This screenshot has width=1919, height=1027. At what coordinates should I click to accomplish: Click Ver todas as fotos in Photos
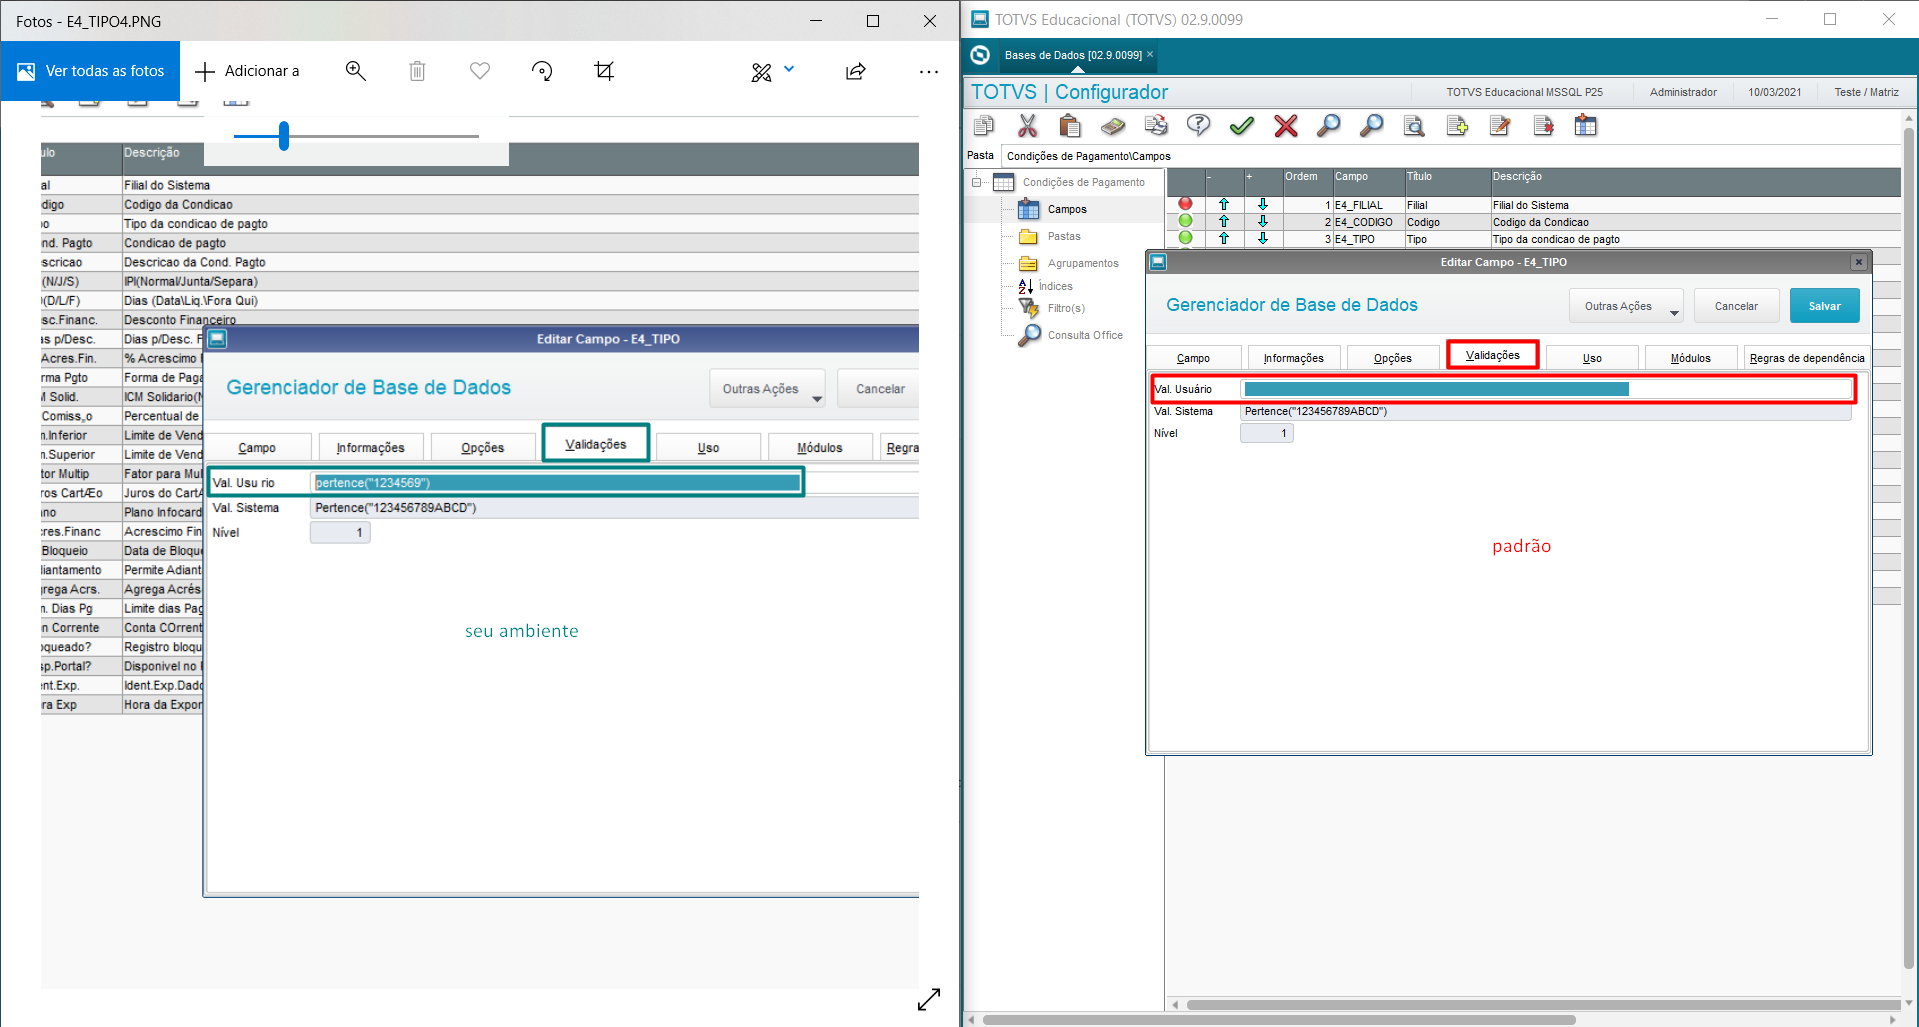click(x=90, y=71)
